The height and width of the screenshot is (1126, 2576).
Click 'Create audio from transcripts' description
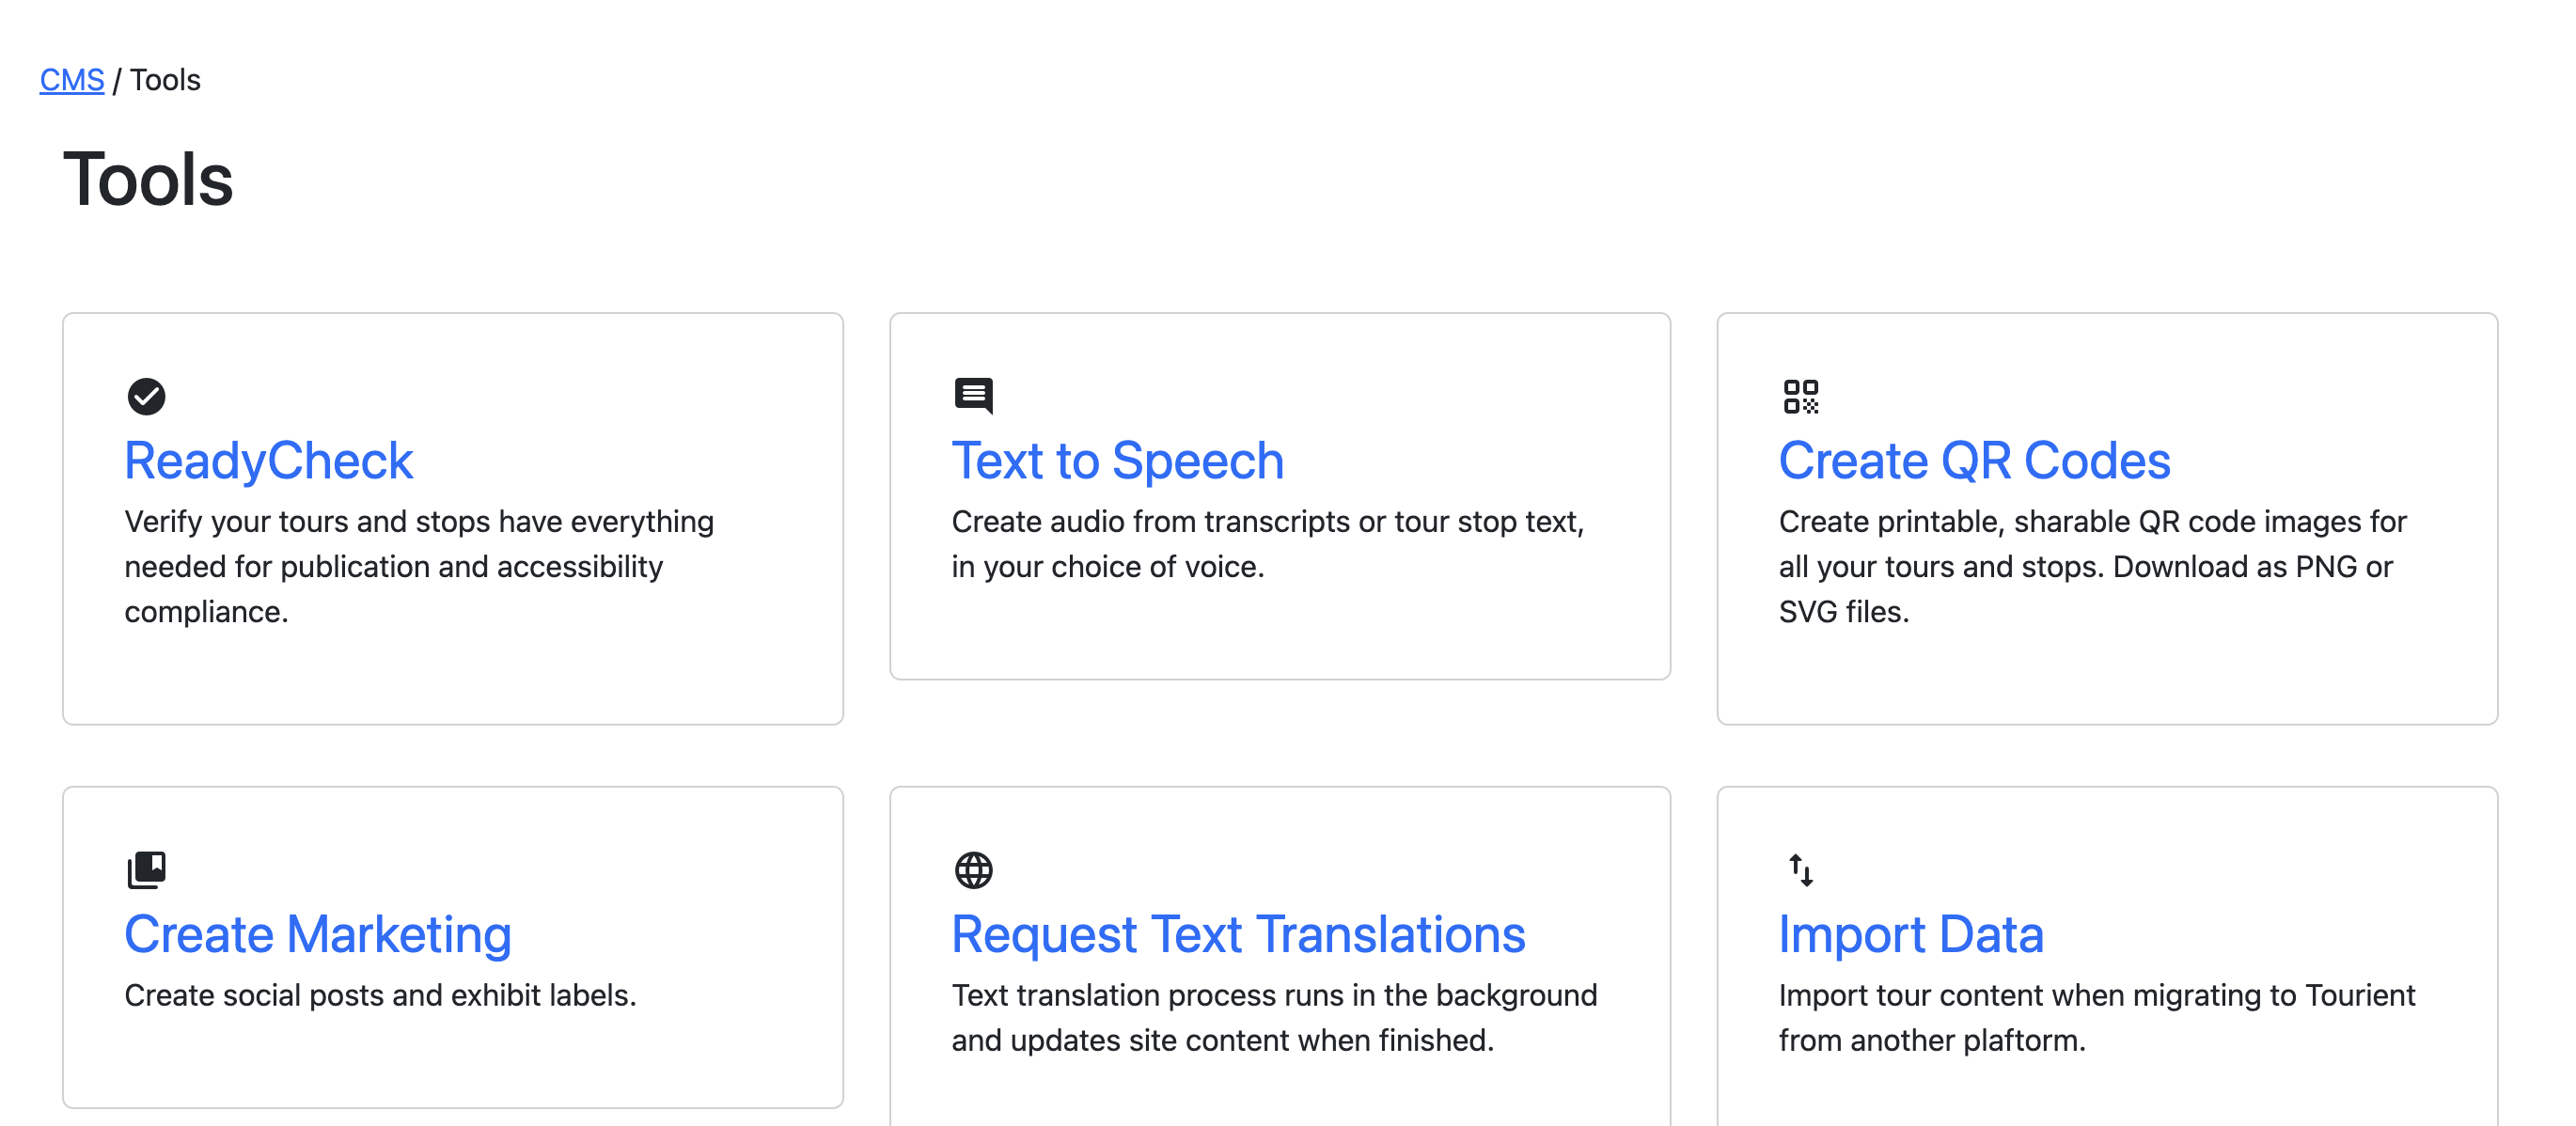pos(1268,544)
